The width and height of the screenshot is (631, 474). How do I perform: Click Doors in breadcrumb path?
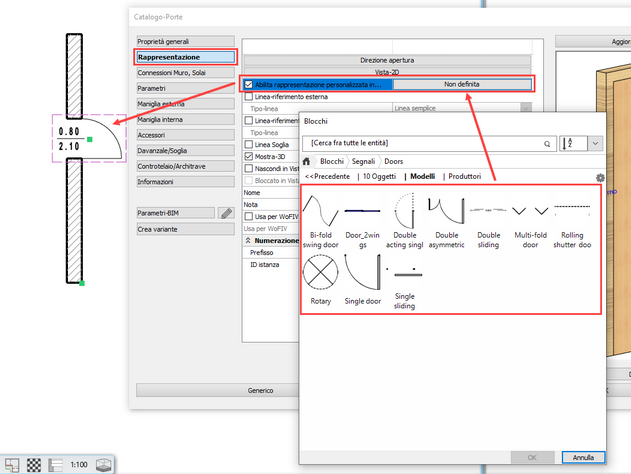tap(394, 161)
